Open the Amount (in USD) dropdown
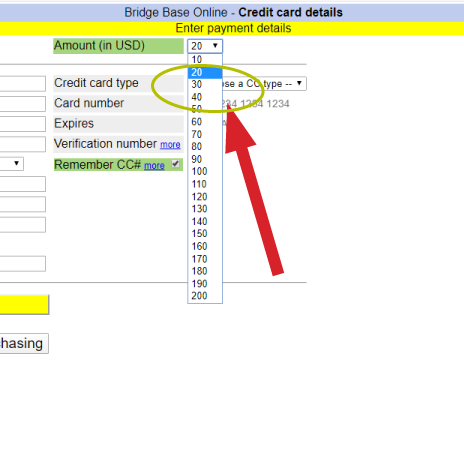The width and height of the screenshot is (464, 464). pyautogui.click(x=205, y=46)
